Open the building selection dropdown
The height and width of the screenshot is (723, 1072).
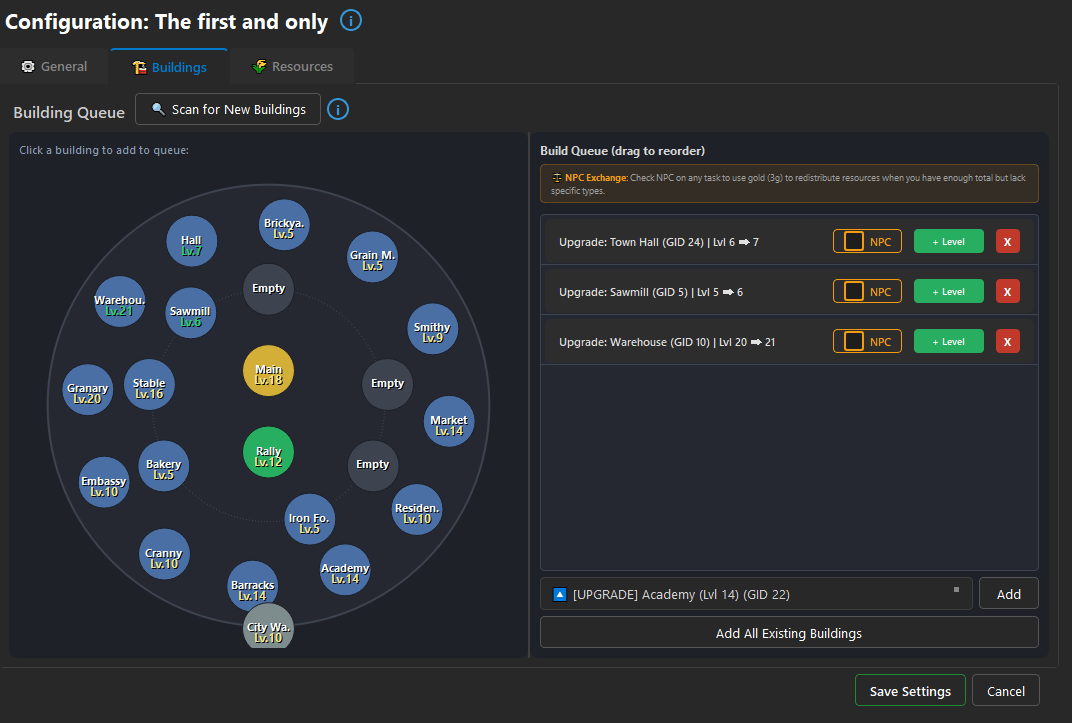[755, 593]
